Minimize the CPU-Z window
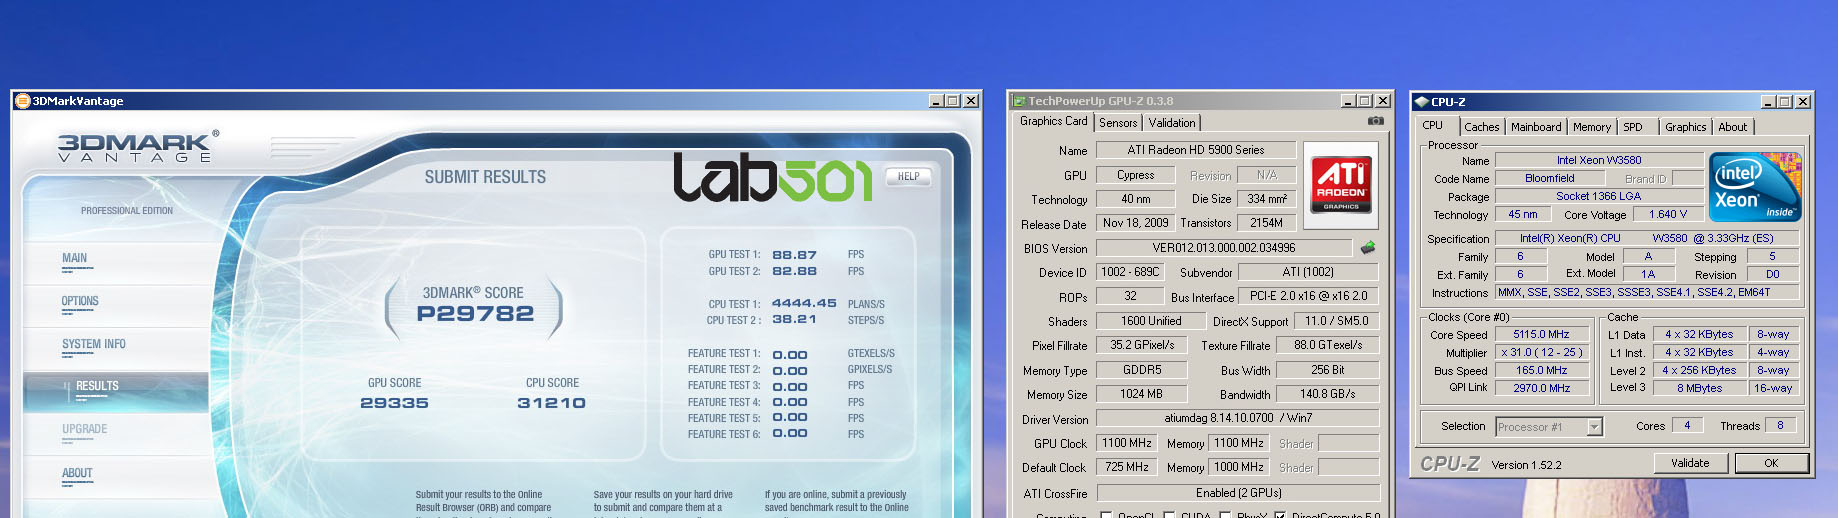Image resolution: width=1838 pixels, height=518 pixels. pos(1768,102)
